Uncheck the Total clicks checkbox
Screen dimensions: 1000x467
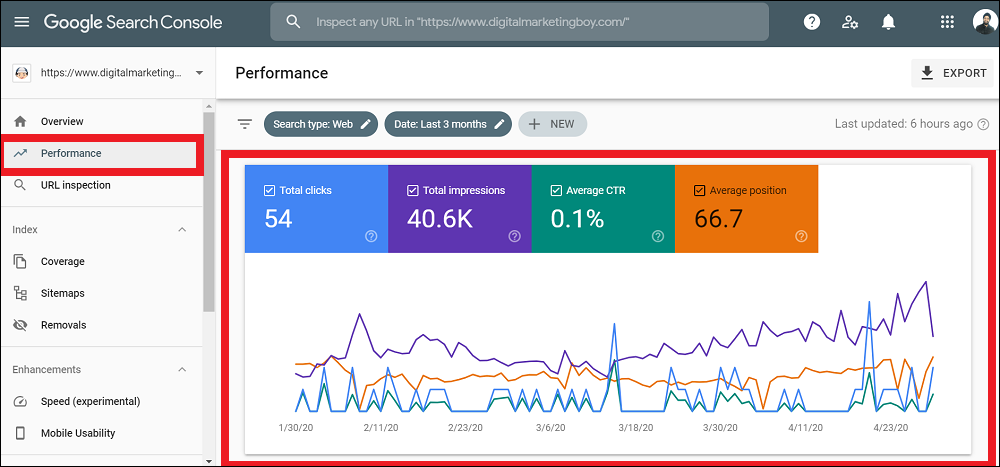(x=269, y=190)
